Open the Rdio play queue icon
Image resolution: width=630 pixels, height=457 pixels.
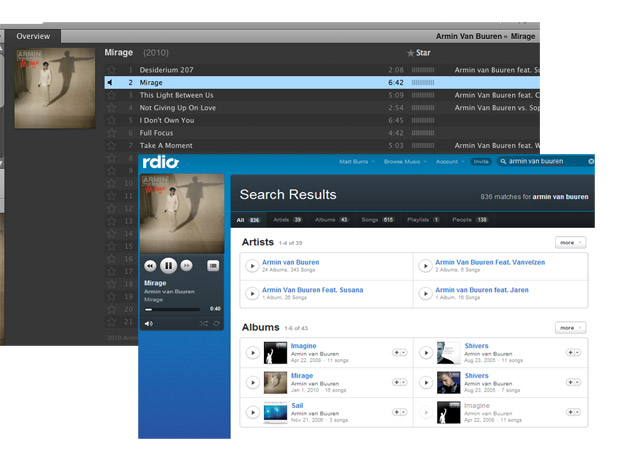[213, 266]
